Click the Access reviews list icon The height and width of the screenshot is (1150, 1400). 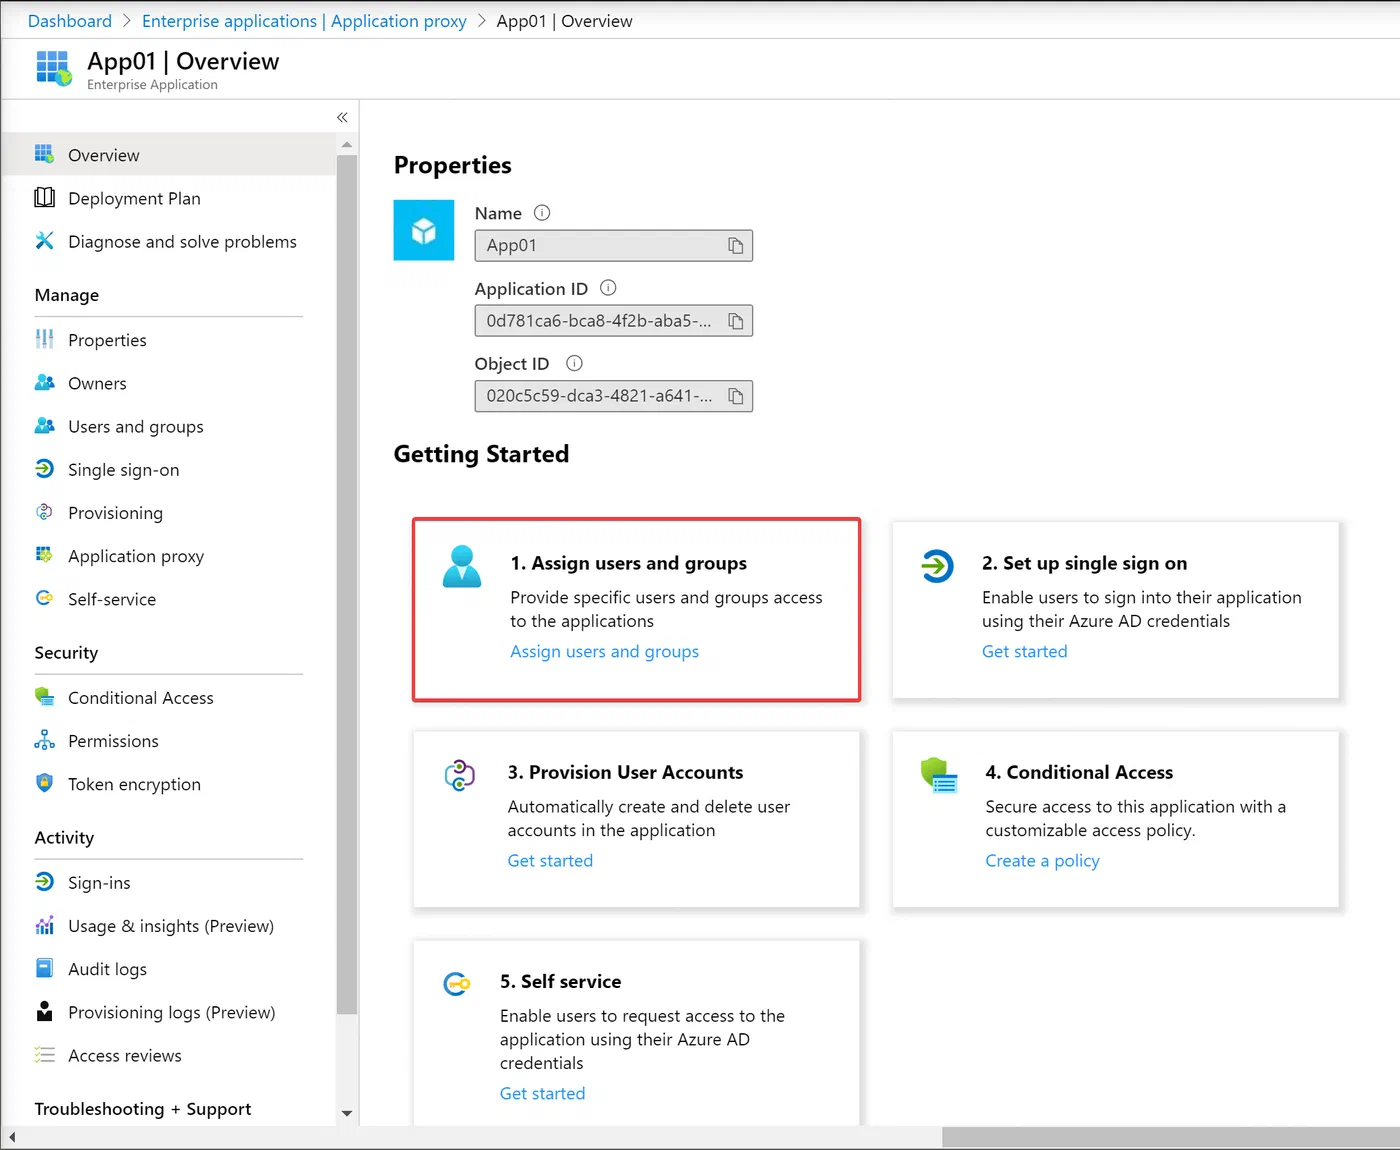(x=44, y=1054)
